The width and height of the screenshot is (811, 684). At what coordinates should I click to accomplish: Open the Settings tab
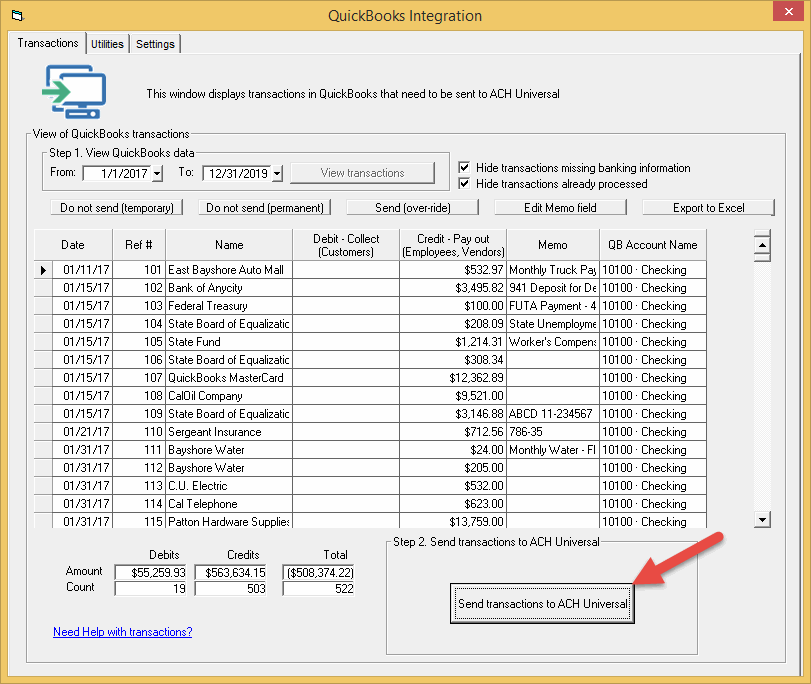point(155,43)
